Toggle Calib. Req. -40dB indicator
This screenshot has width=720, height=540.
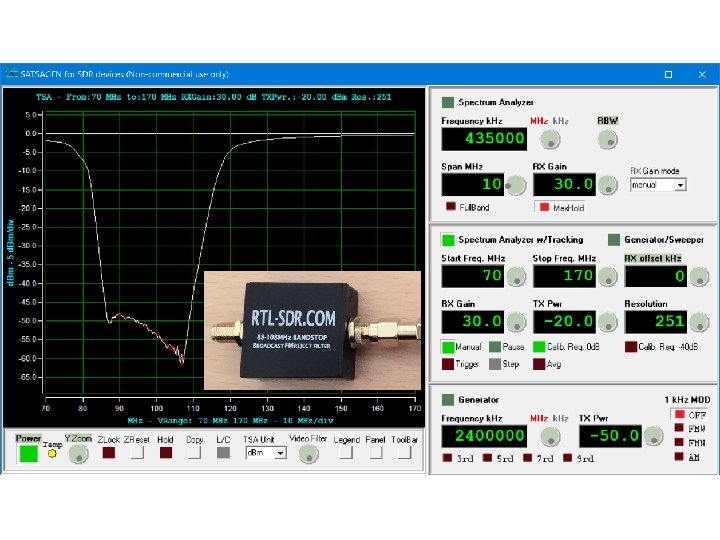[x=631, y=347]
